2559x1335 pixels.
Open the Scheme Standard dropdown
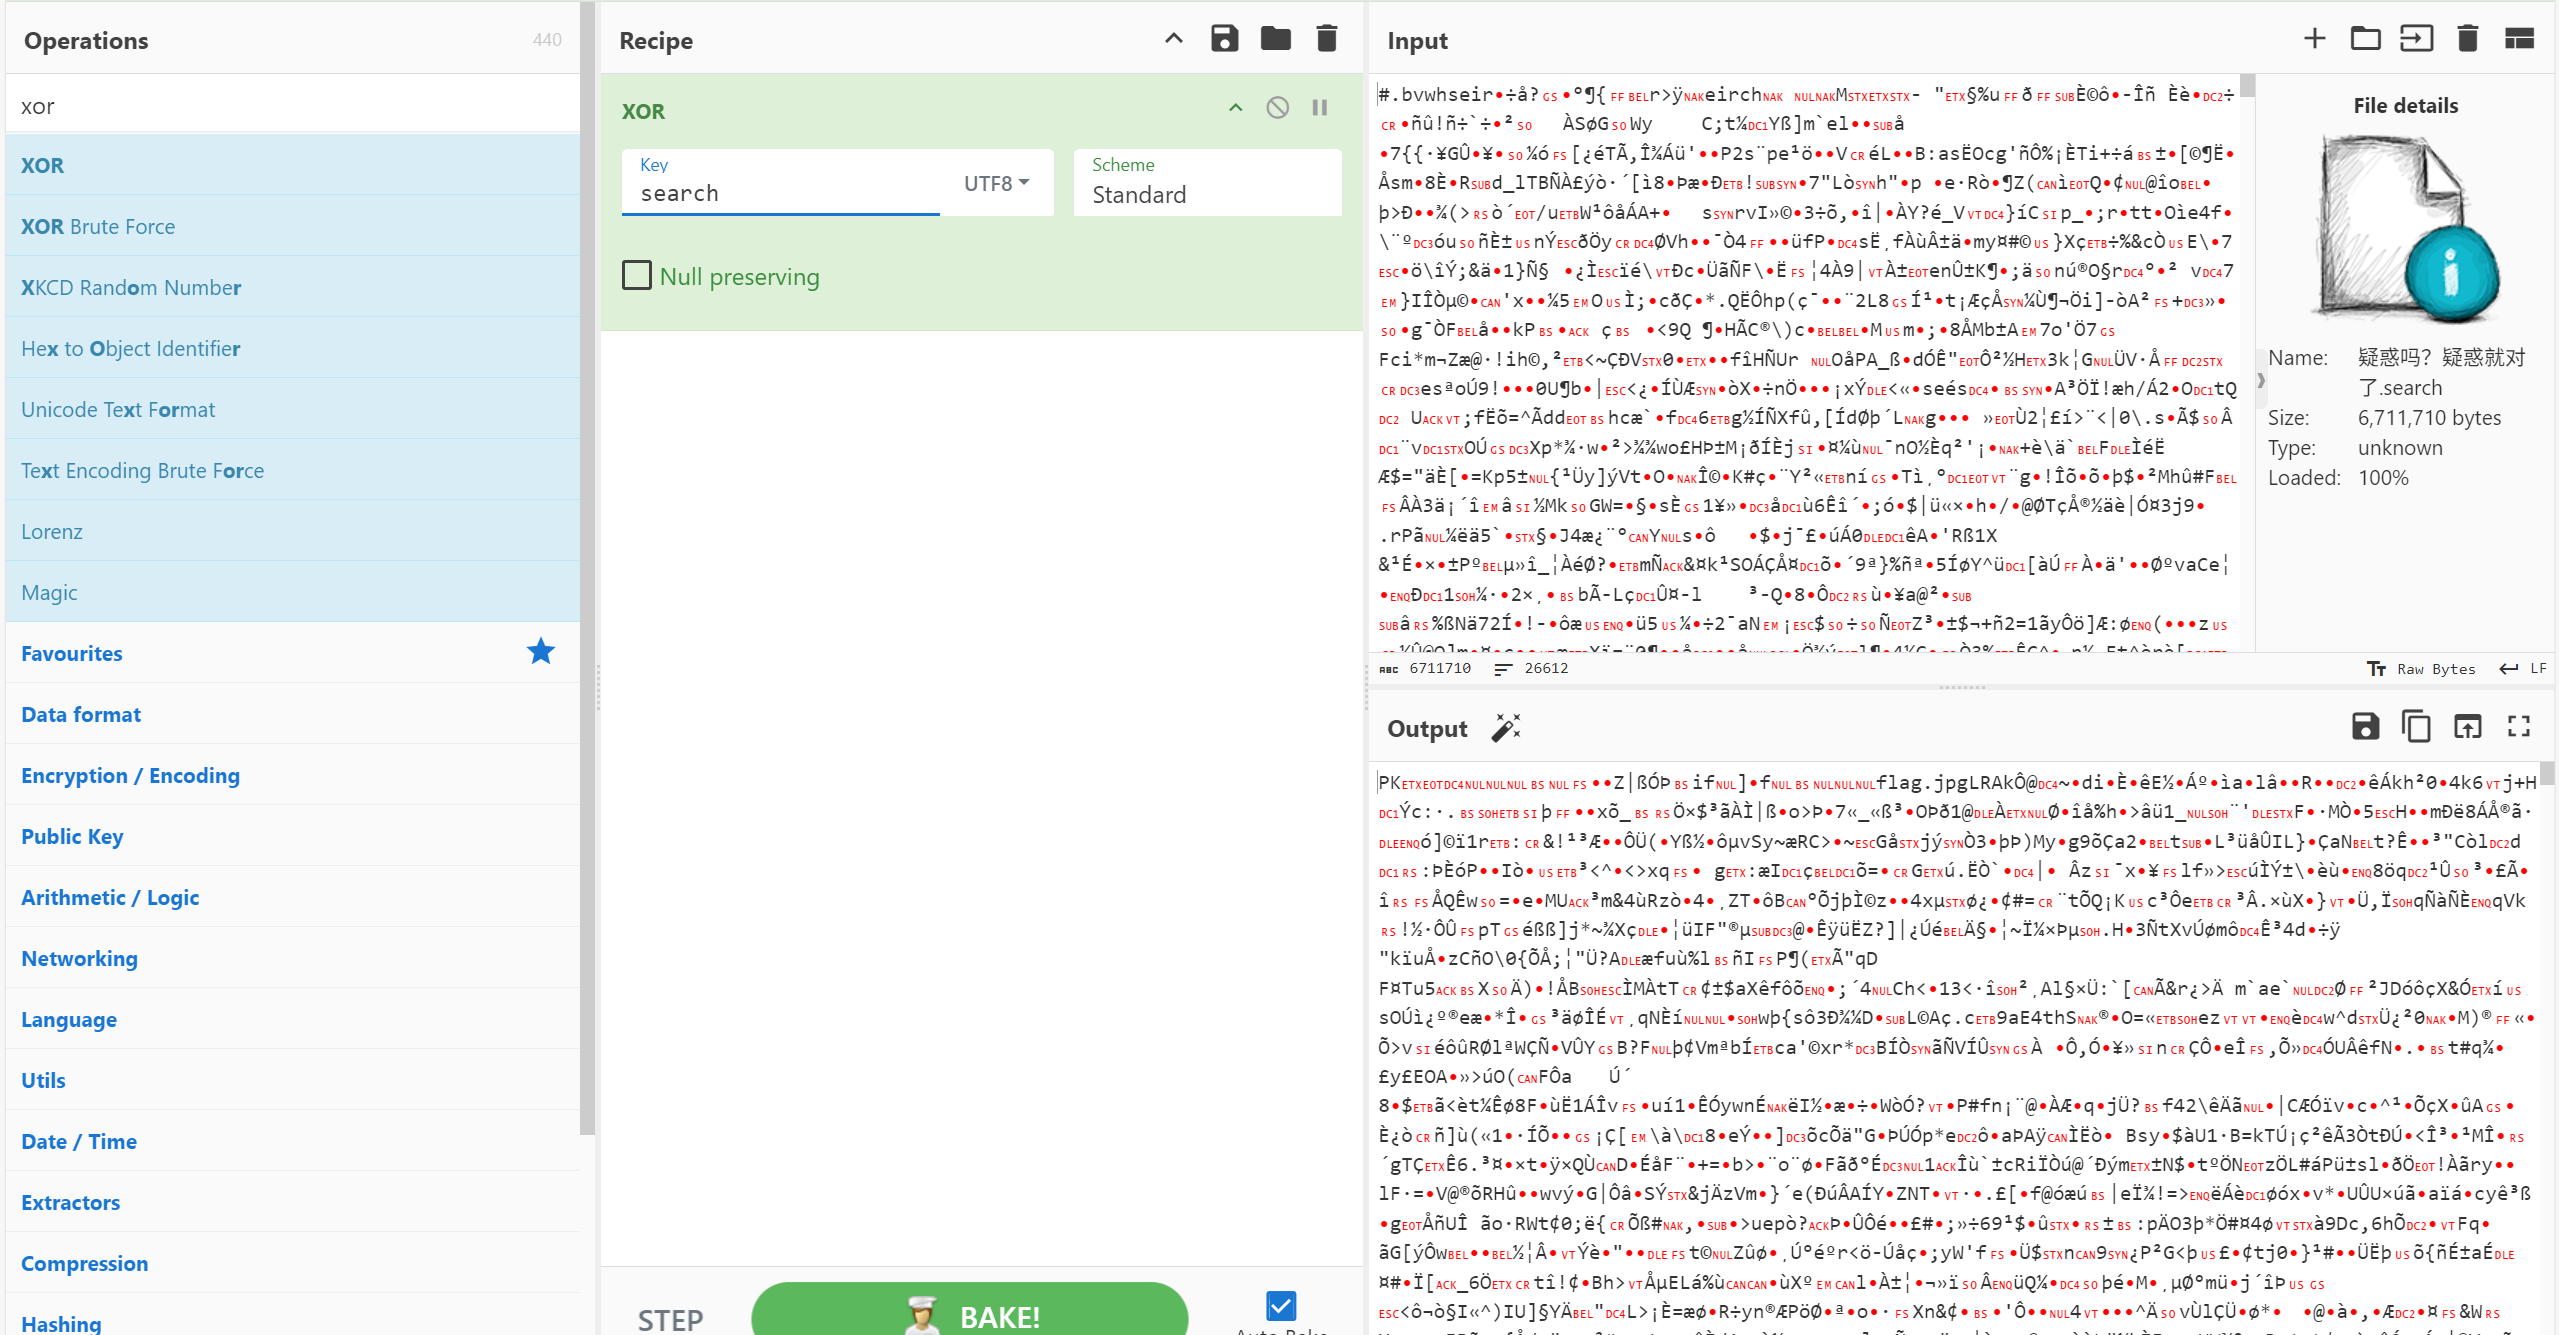coord(1206,183)
